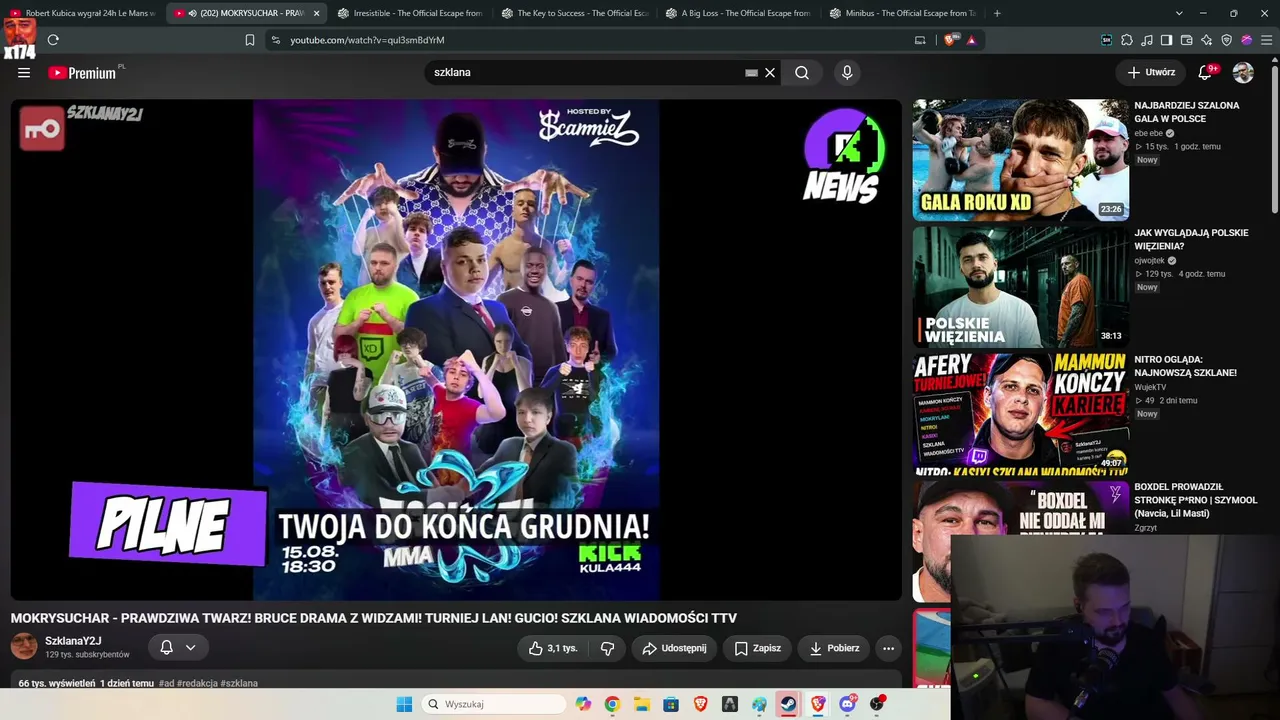Open site settings icon in the address bar

(275, 40)
